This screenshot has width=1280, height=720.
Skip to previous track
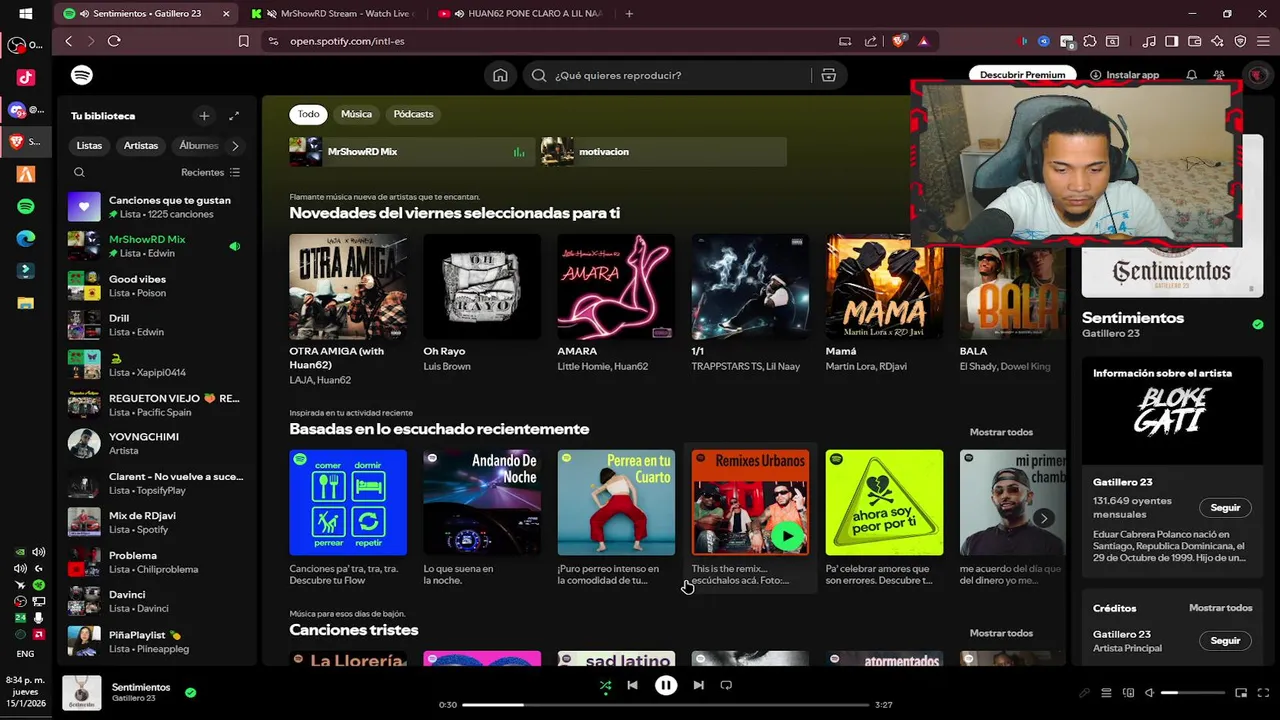tap(632, 685)
